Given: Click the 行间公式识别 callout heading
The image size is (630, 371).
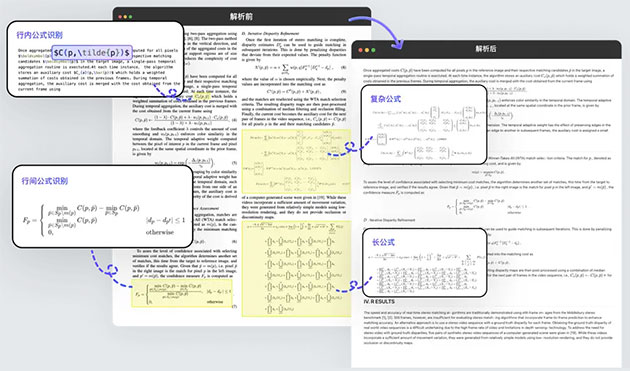Looking at the screenshot, I should click(x=45, y=181).
